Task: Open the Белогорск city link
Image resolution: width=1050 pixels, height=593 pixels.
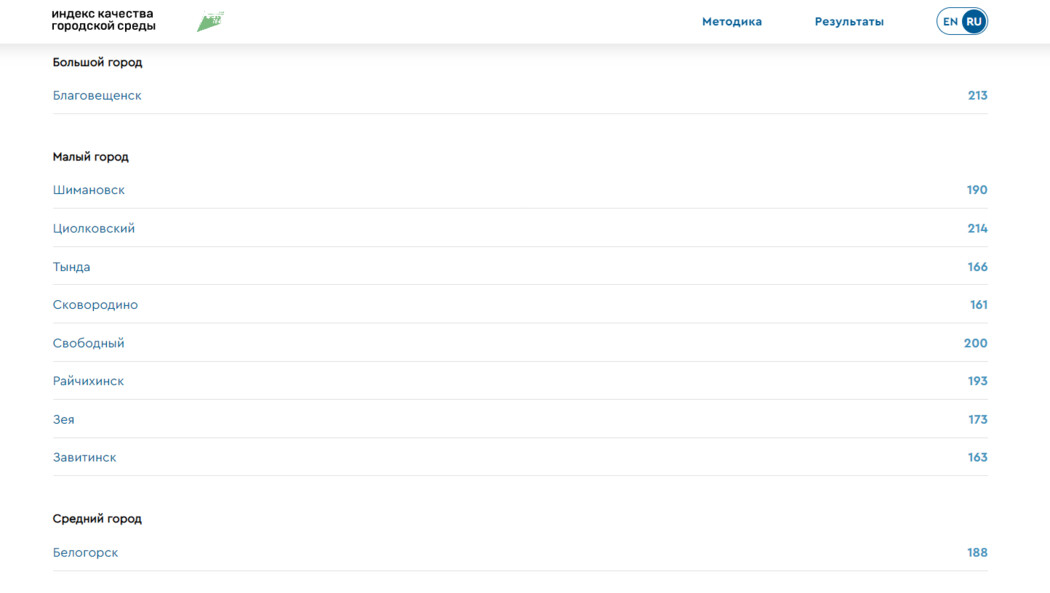Action: coord(85,552)
